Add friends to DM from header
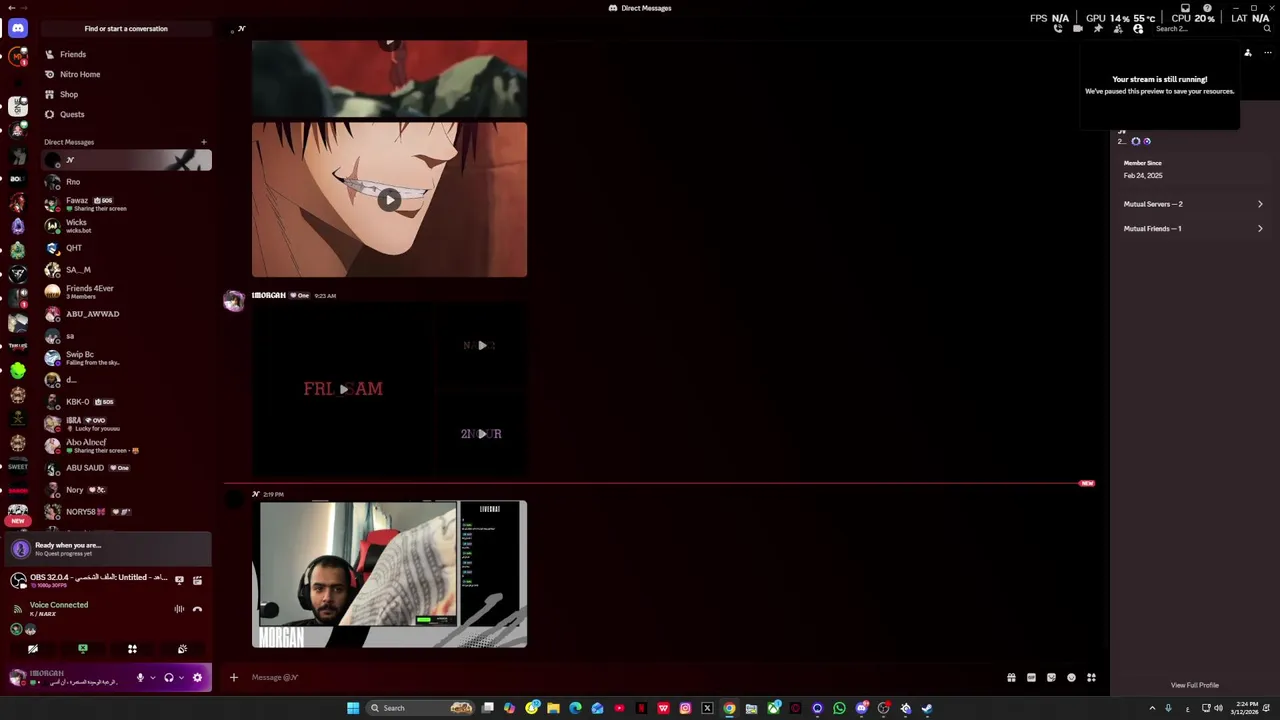1280x720 pixels. [x=1118, y=29]
